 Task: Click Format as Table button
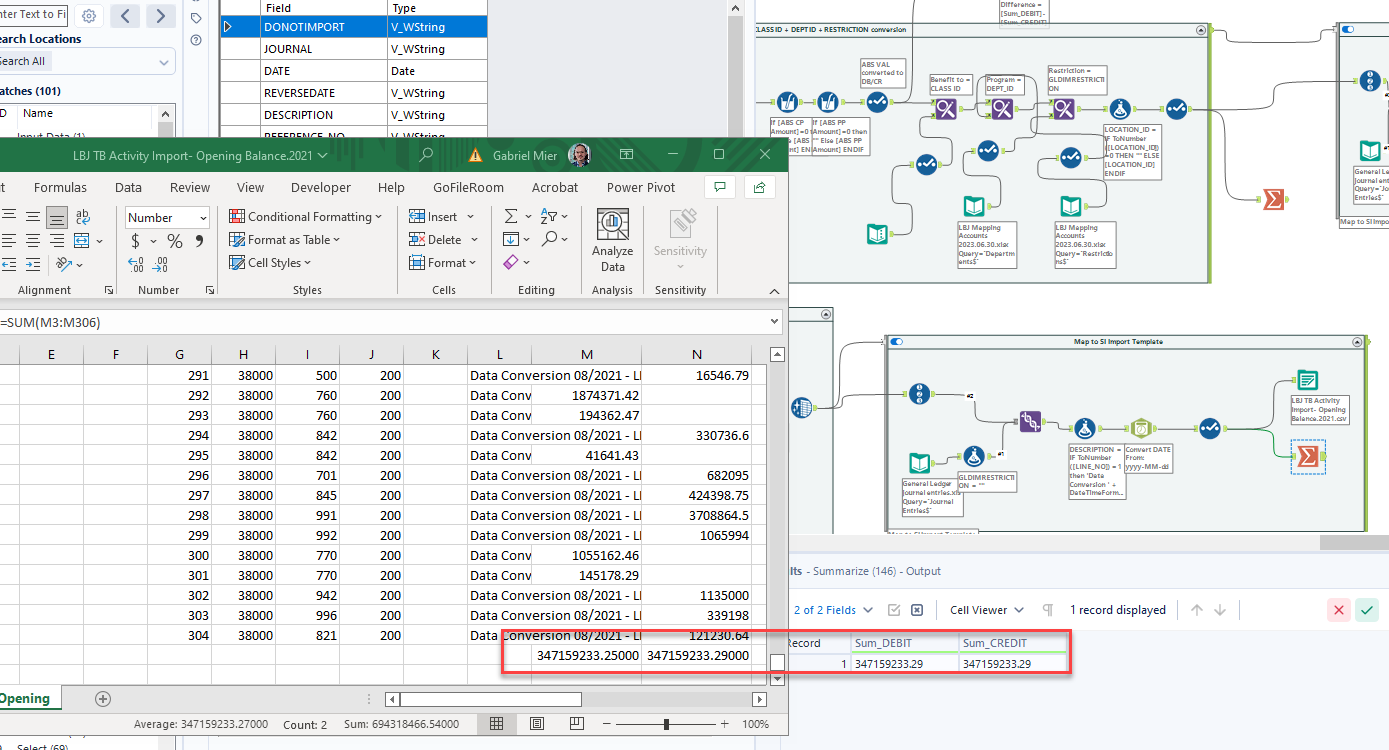click(x=286, y=240)
